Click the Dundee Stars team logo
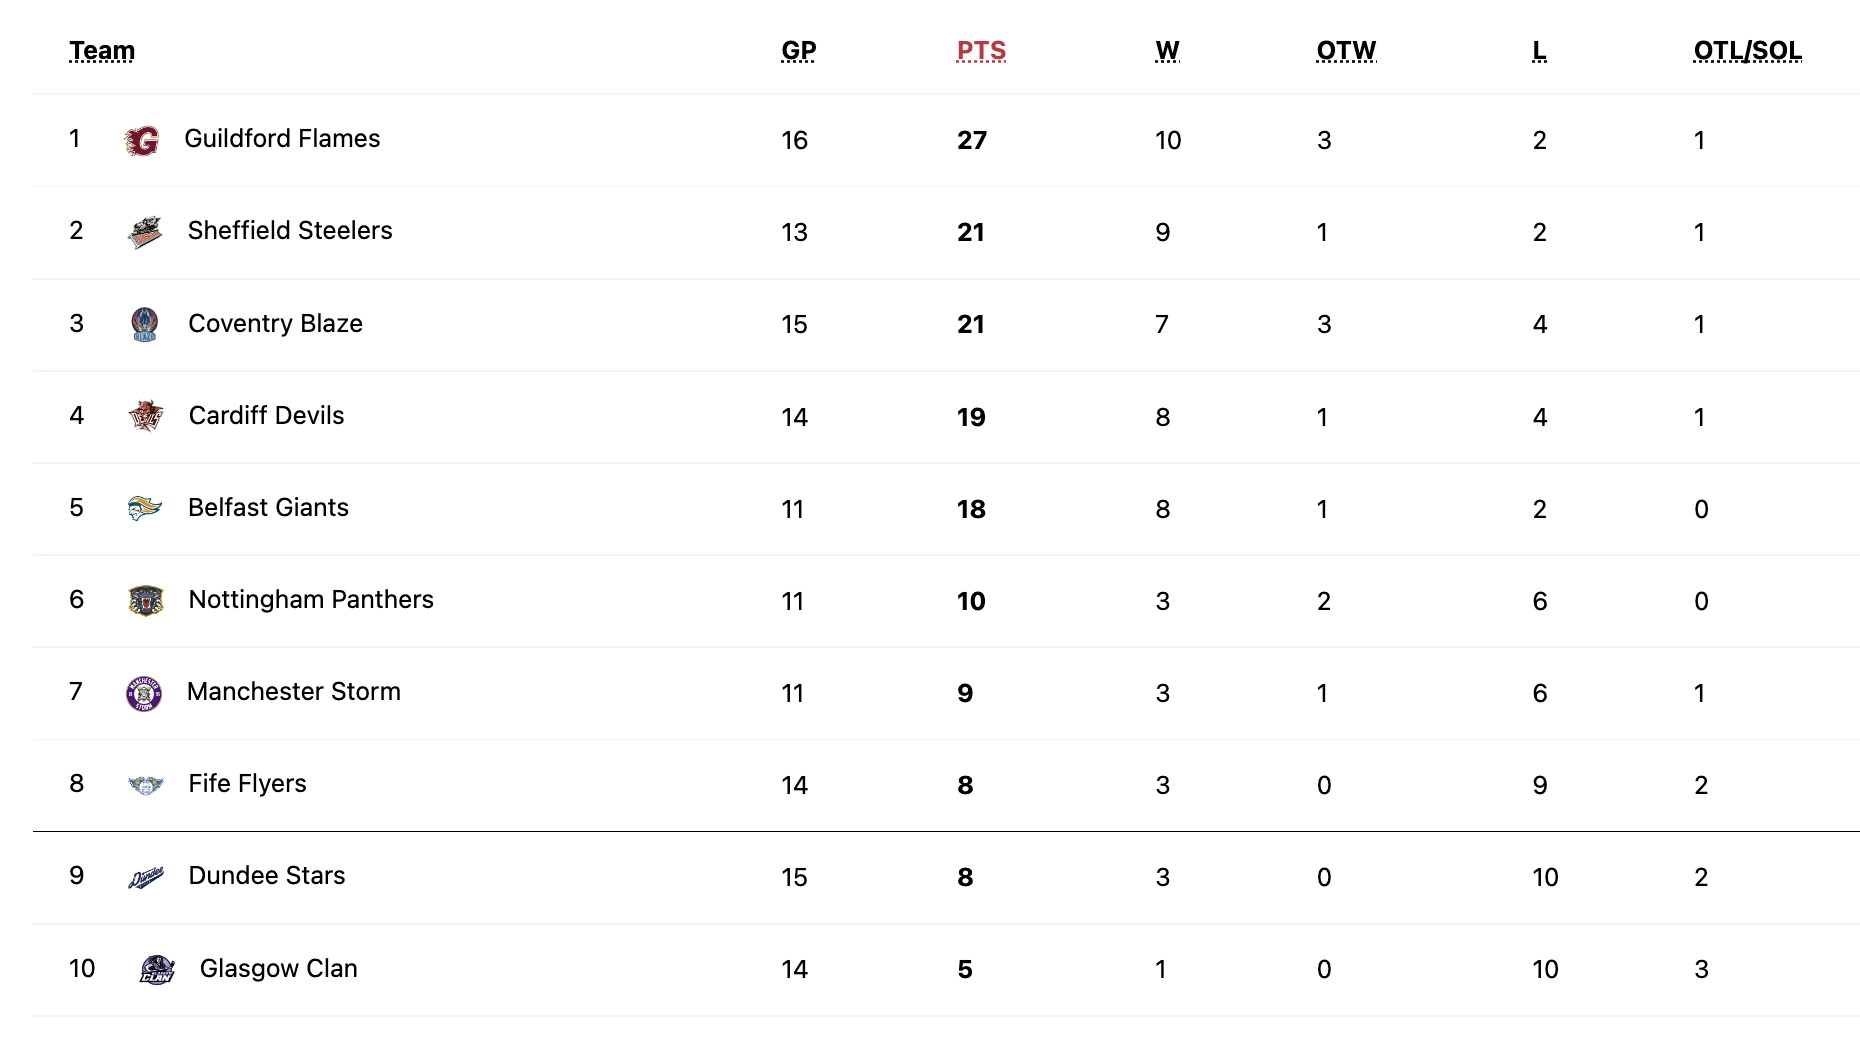1860x1052 pixels. pyautogui.click(x=146, y=877)
